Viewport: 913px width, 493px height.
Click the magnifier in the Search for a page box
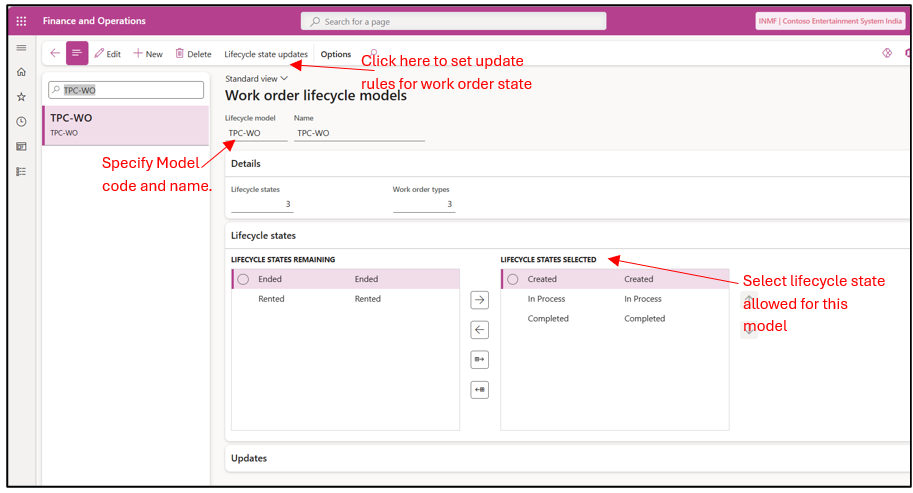click(x=315, y=22)
